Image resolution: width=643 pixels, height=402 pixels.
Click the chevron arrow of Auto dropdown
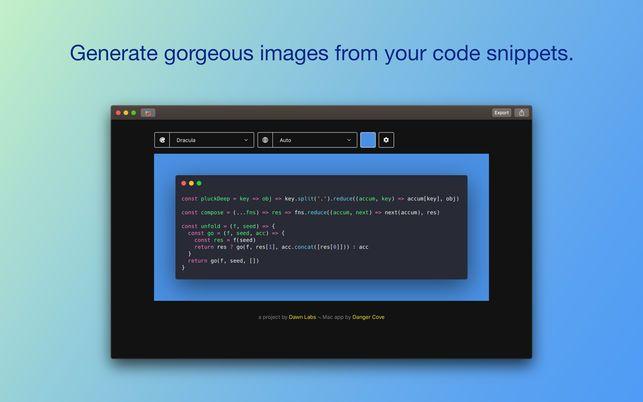click(x=349, y=140)
